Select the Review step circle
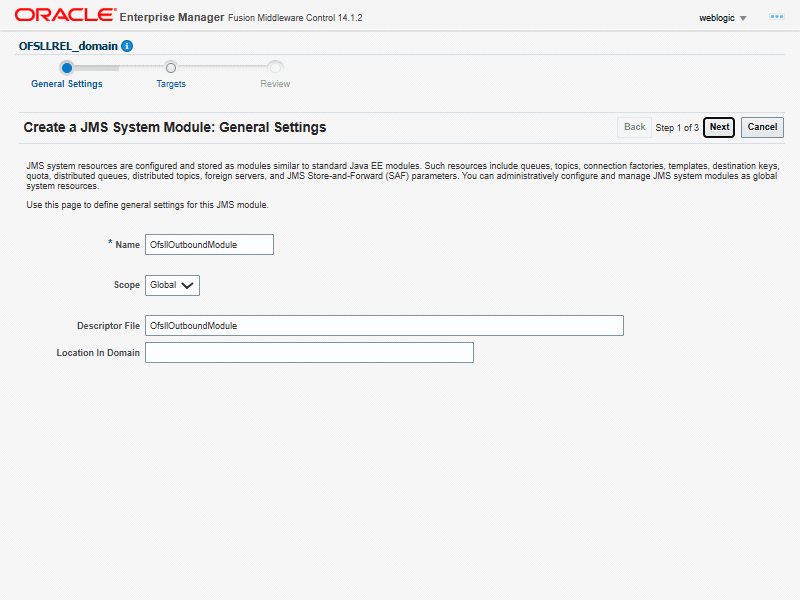This screenshot has width=800, height=600. coord(276,67)
